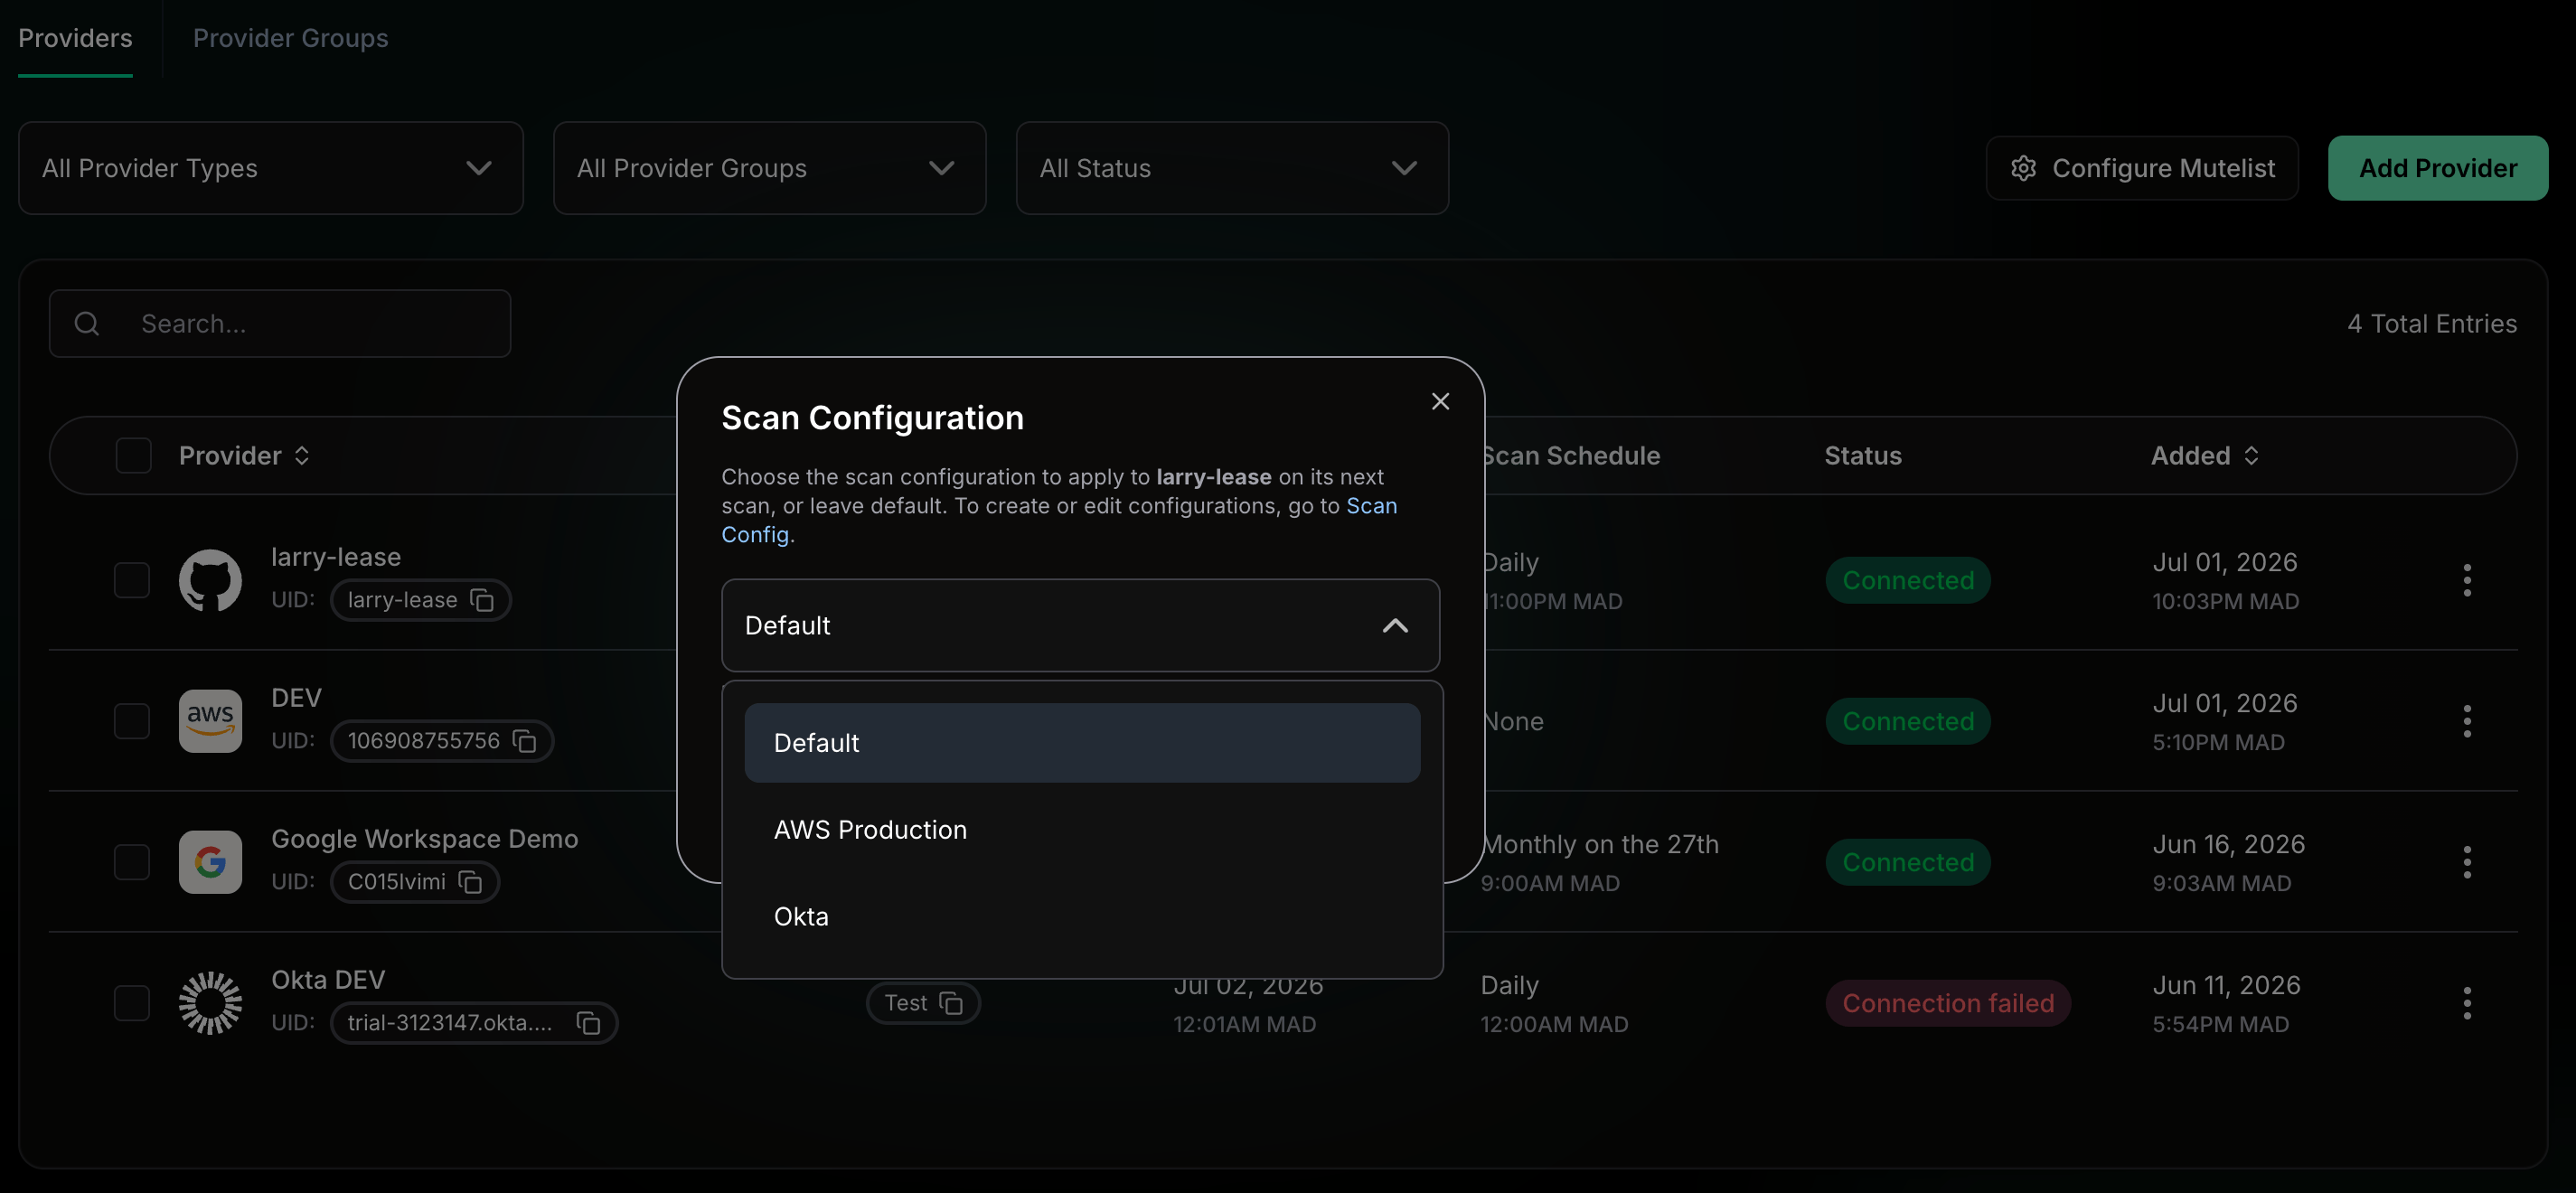
Task: Select Okta configuration option
Action: [1082, 917]
